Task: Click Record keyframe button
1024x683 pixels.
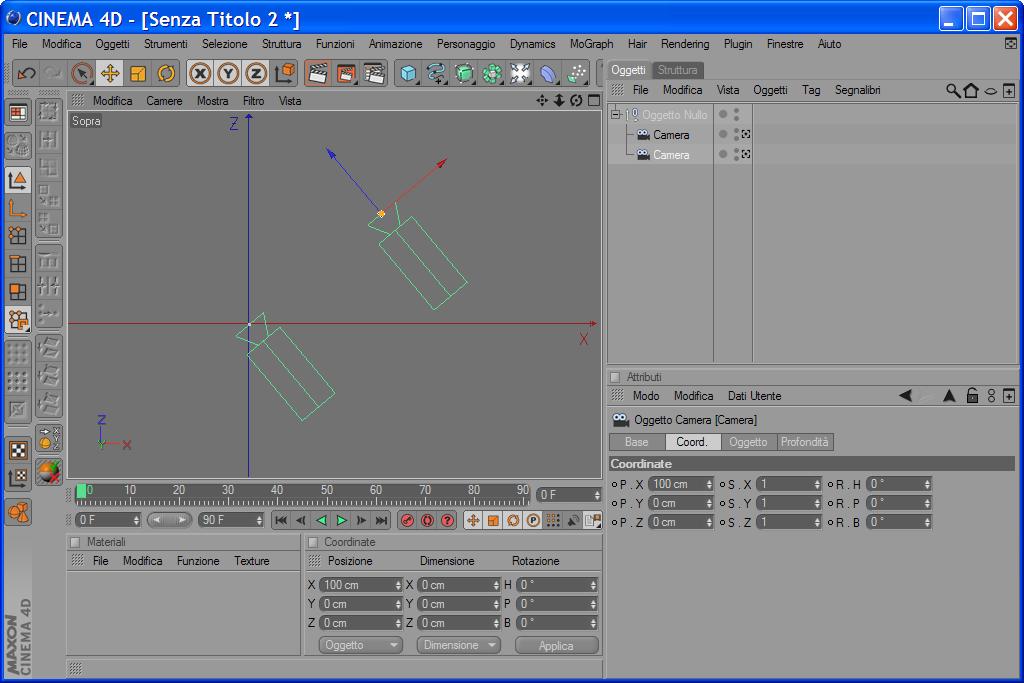Action: 408,520
